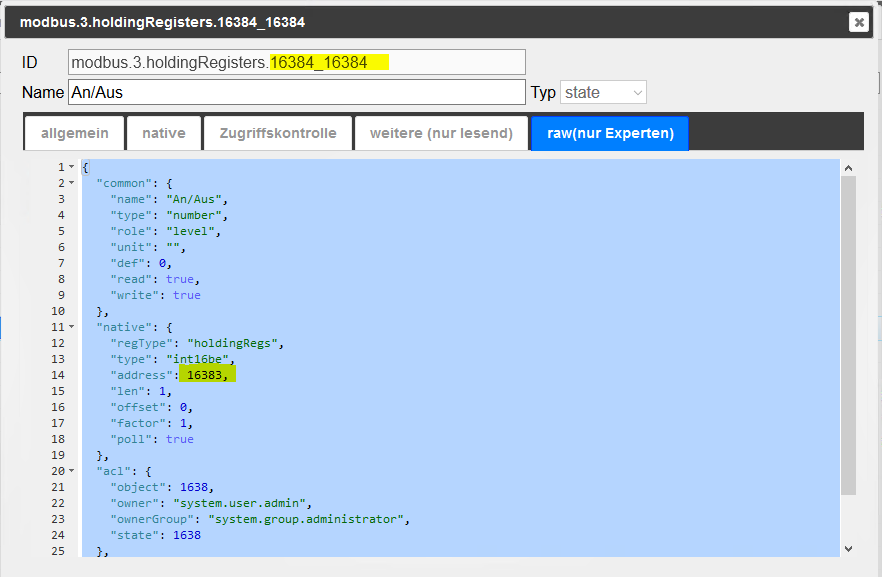Viewport: 882px width, 577px height.
Task: Open the Zugriffskontrolle tab
Action: coord(278,133)
